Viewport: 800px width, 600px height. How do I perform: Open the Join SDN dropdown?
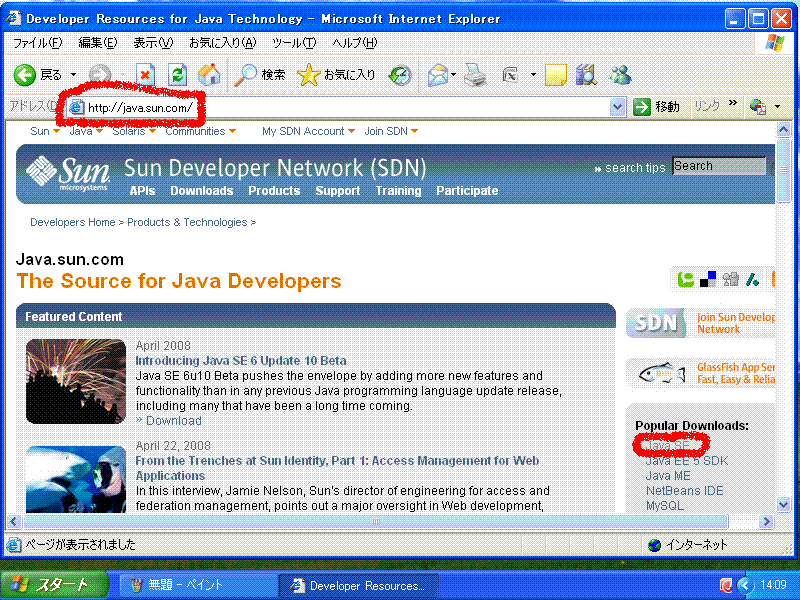[391, 132]
